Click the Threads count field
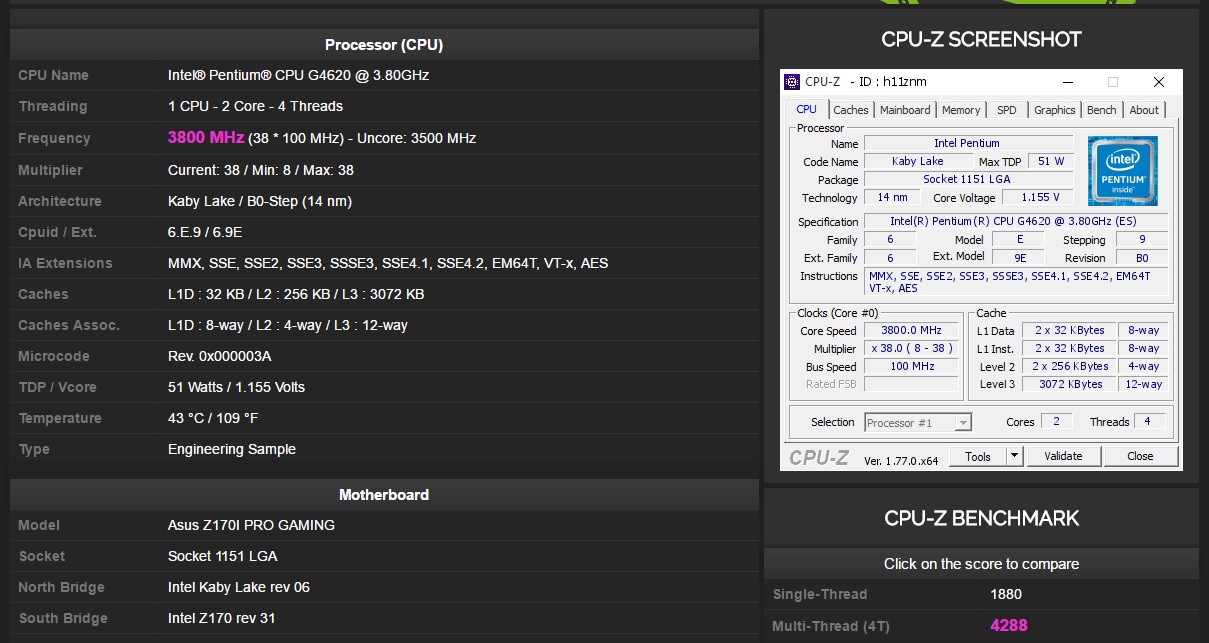Image resolution: width=1209 pixels, height=643 pixels. coord(1148,422)
